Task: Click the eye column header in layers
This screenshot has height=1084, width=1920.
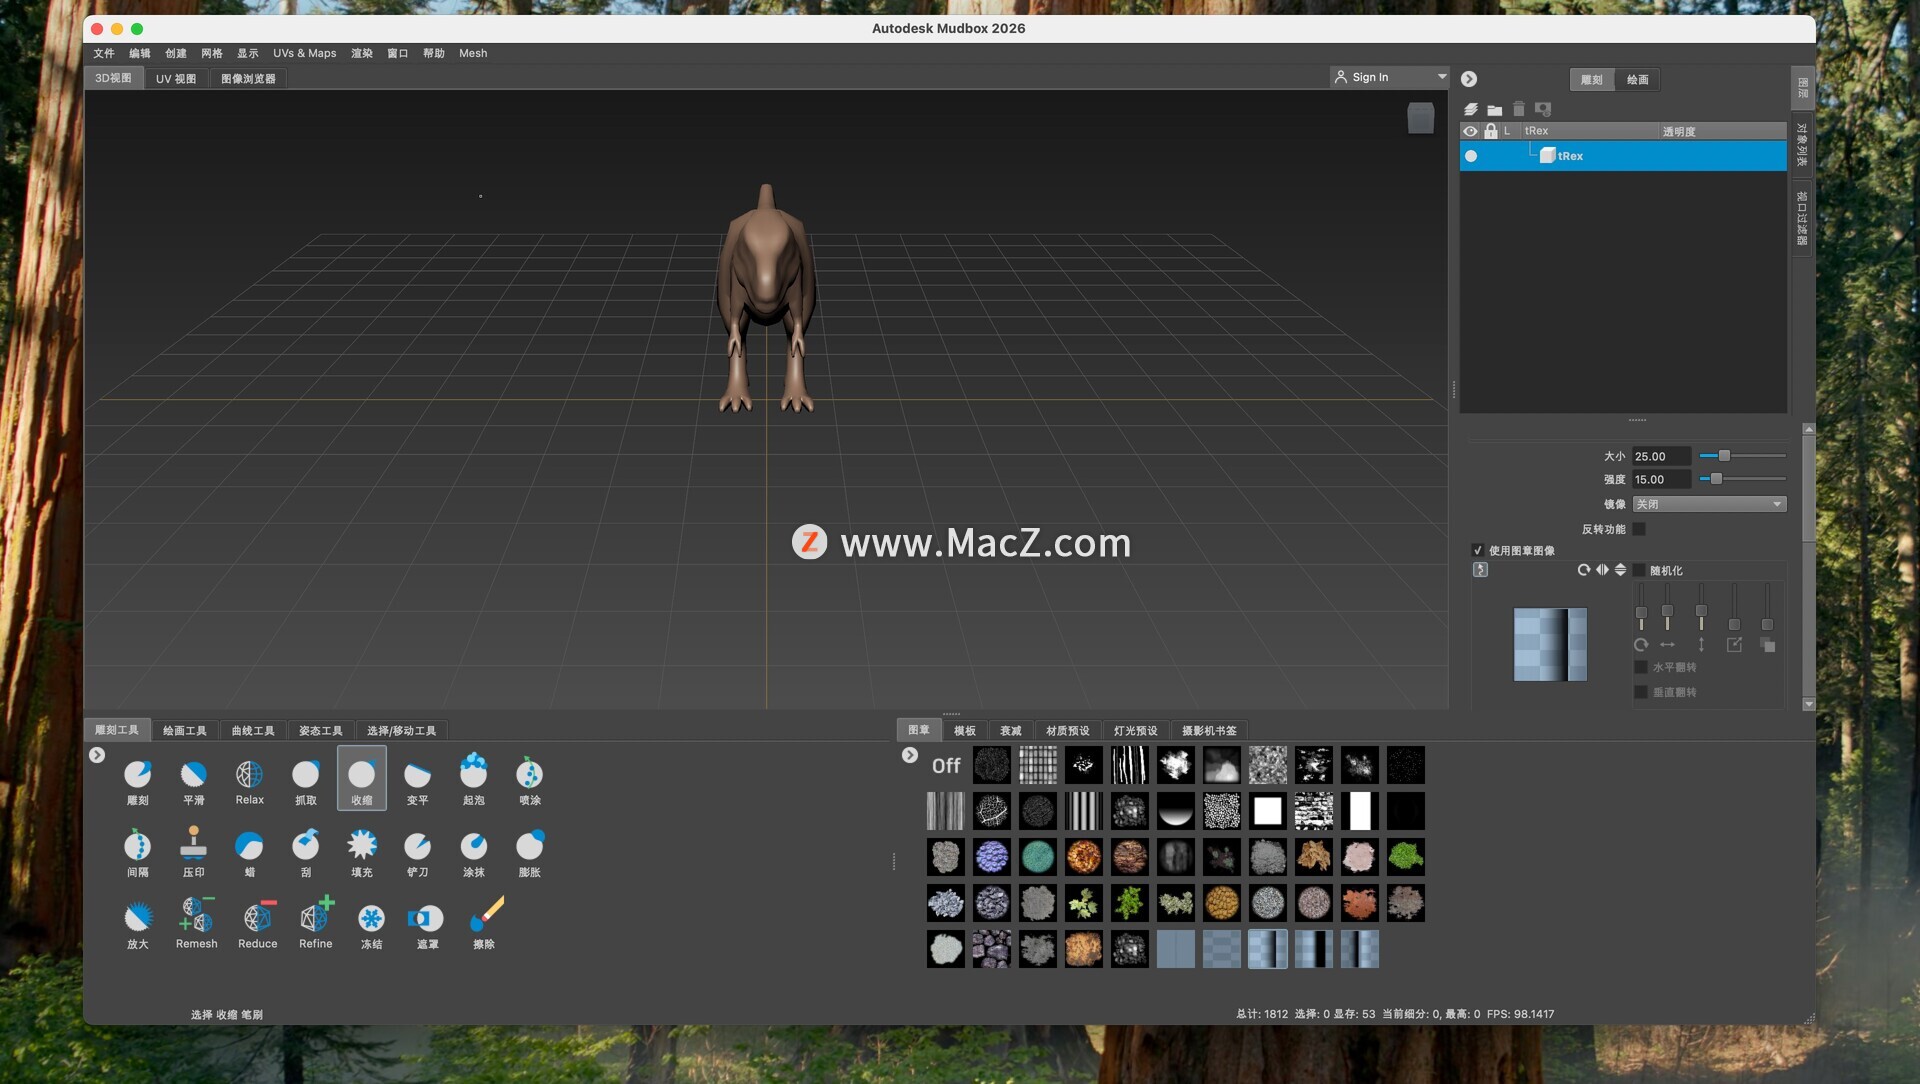Action: (x=1470, y=131)
